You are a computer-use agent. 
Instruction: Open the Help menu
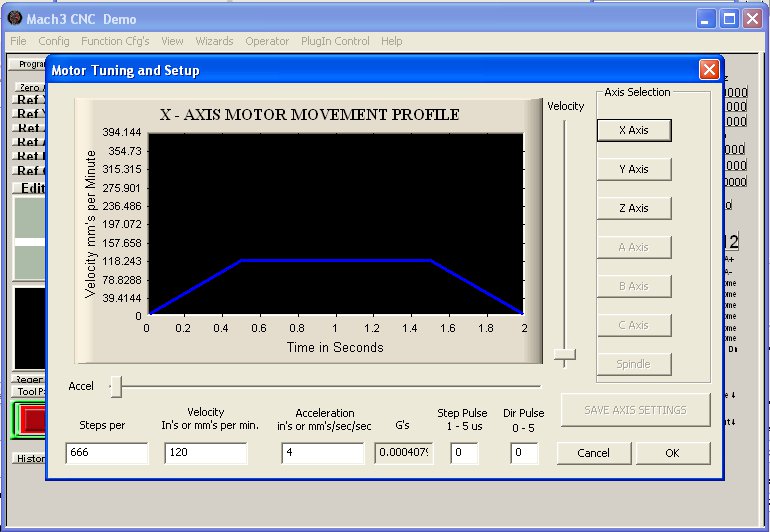392,41
